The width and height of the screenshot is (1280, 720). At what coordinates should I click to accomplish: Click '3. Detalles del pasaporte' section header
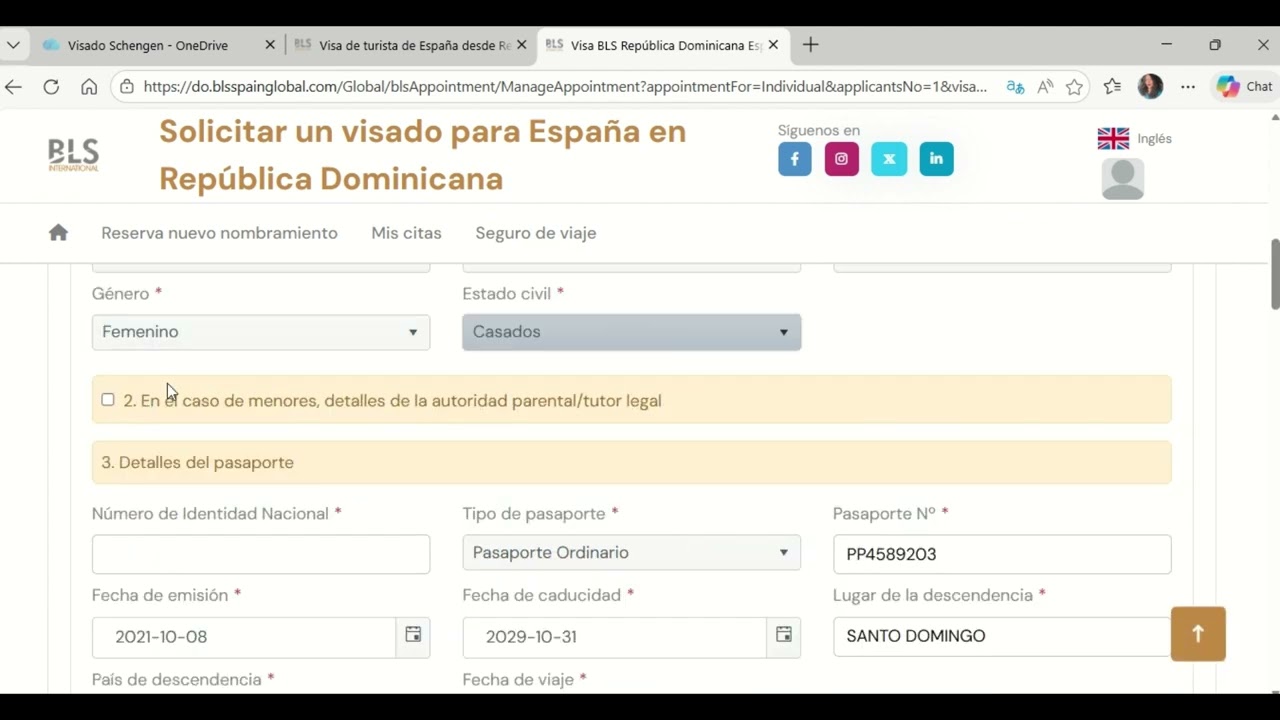click(631, 463)
